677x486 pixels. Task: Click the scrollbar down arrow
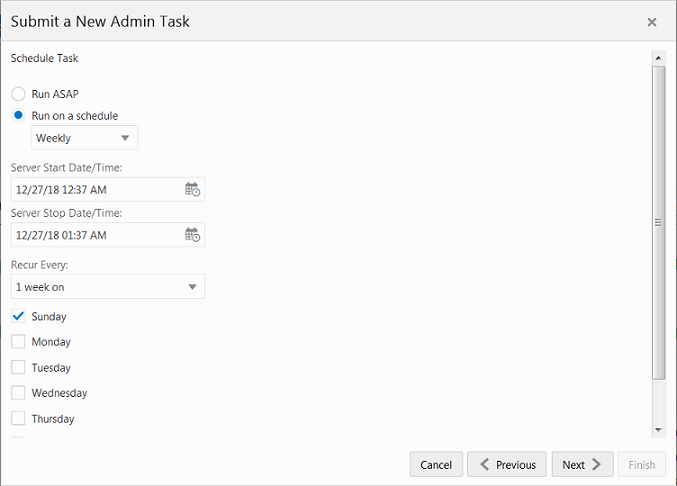(x=658, y=429)
